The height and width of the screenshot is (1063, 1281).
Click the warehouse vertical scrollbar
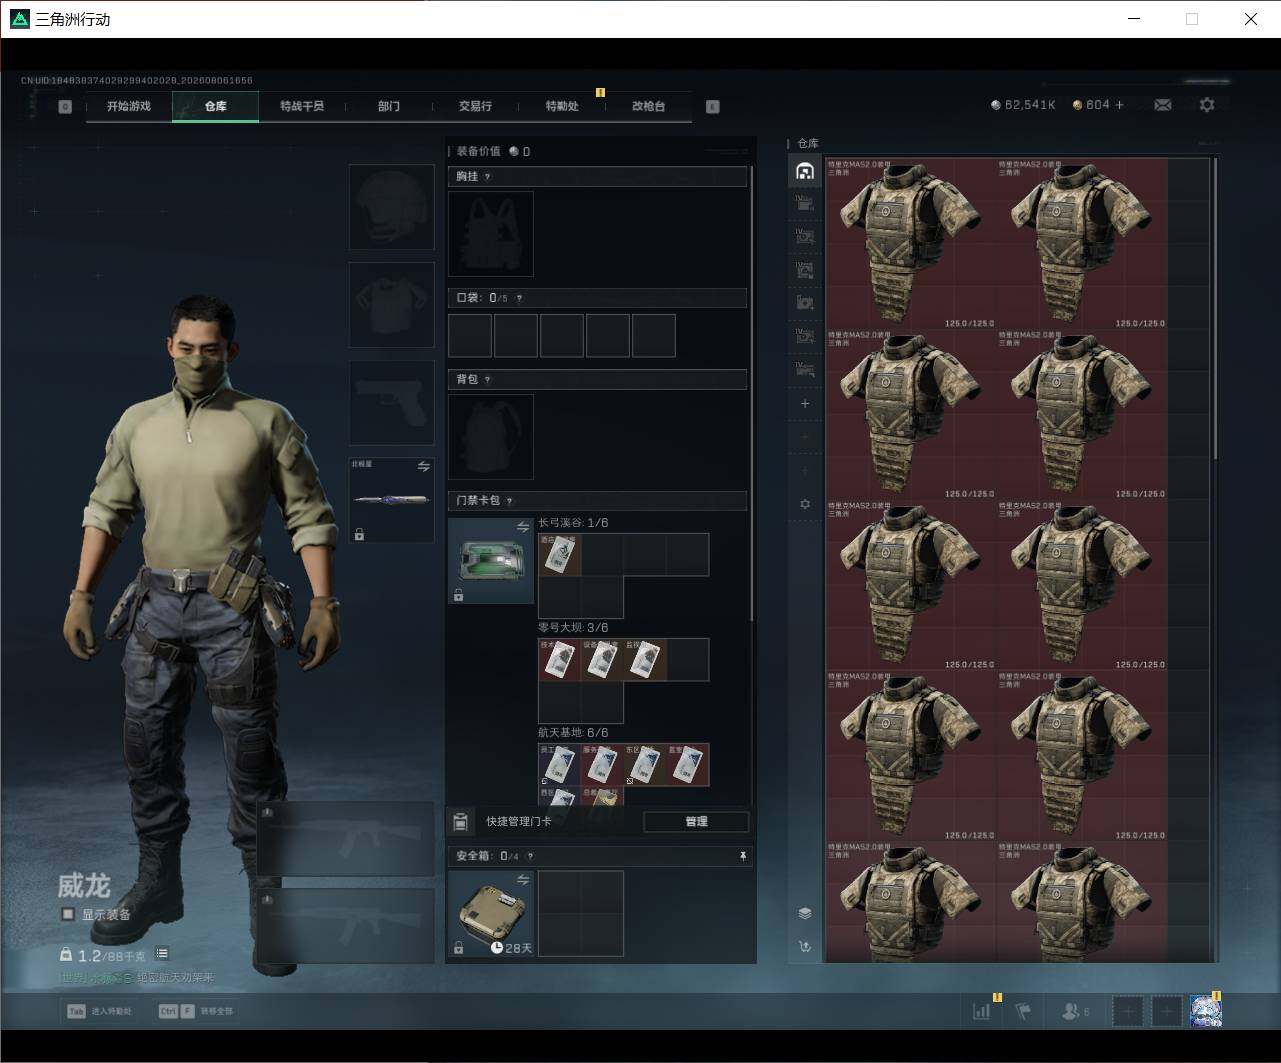1215,308
